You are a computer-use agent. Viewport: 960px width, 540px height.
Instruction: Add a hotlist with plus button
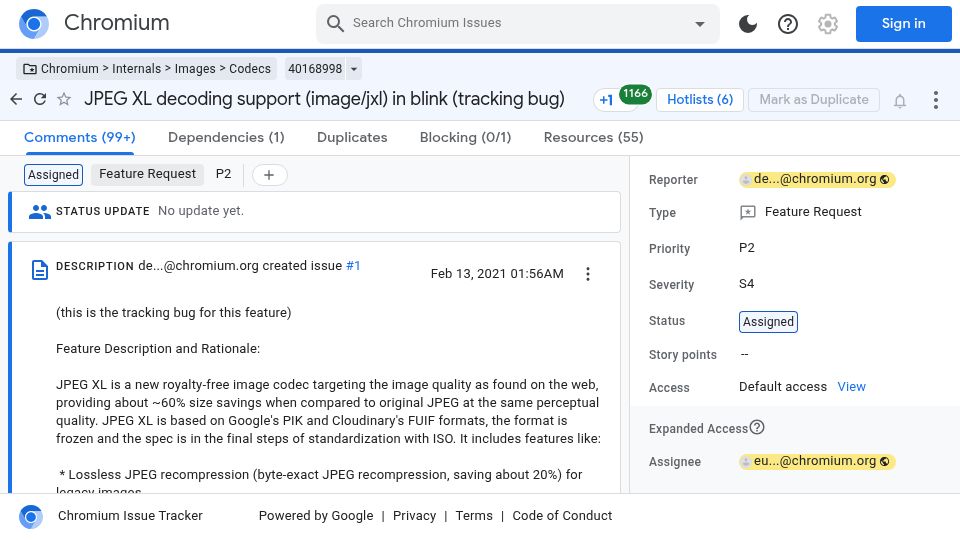pos(269,175)
